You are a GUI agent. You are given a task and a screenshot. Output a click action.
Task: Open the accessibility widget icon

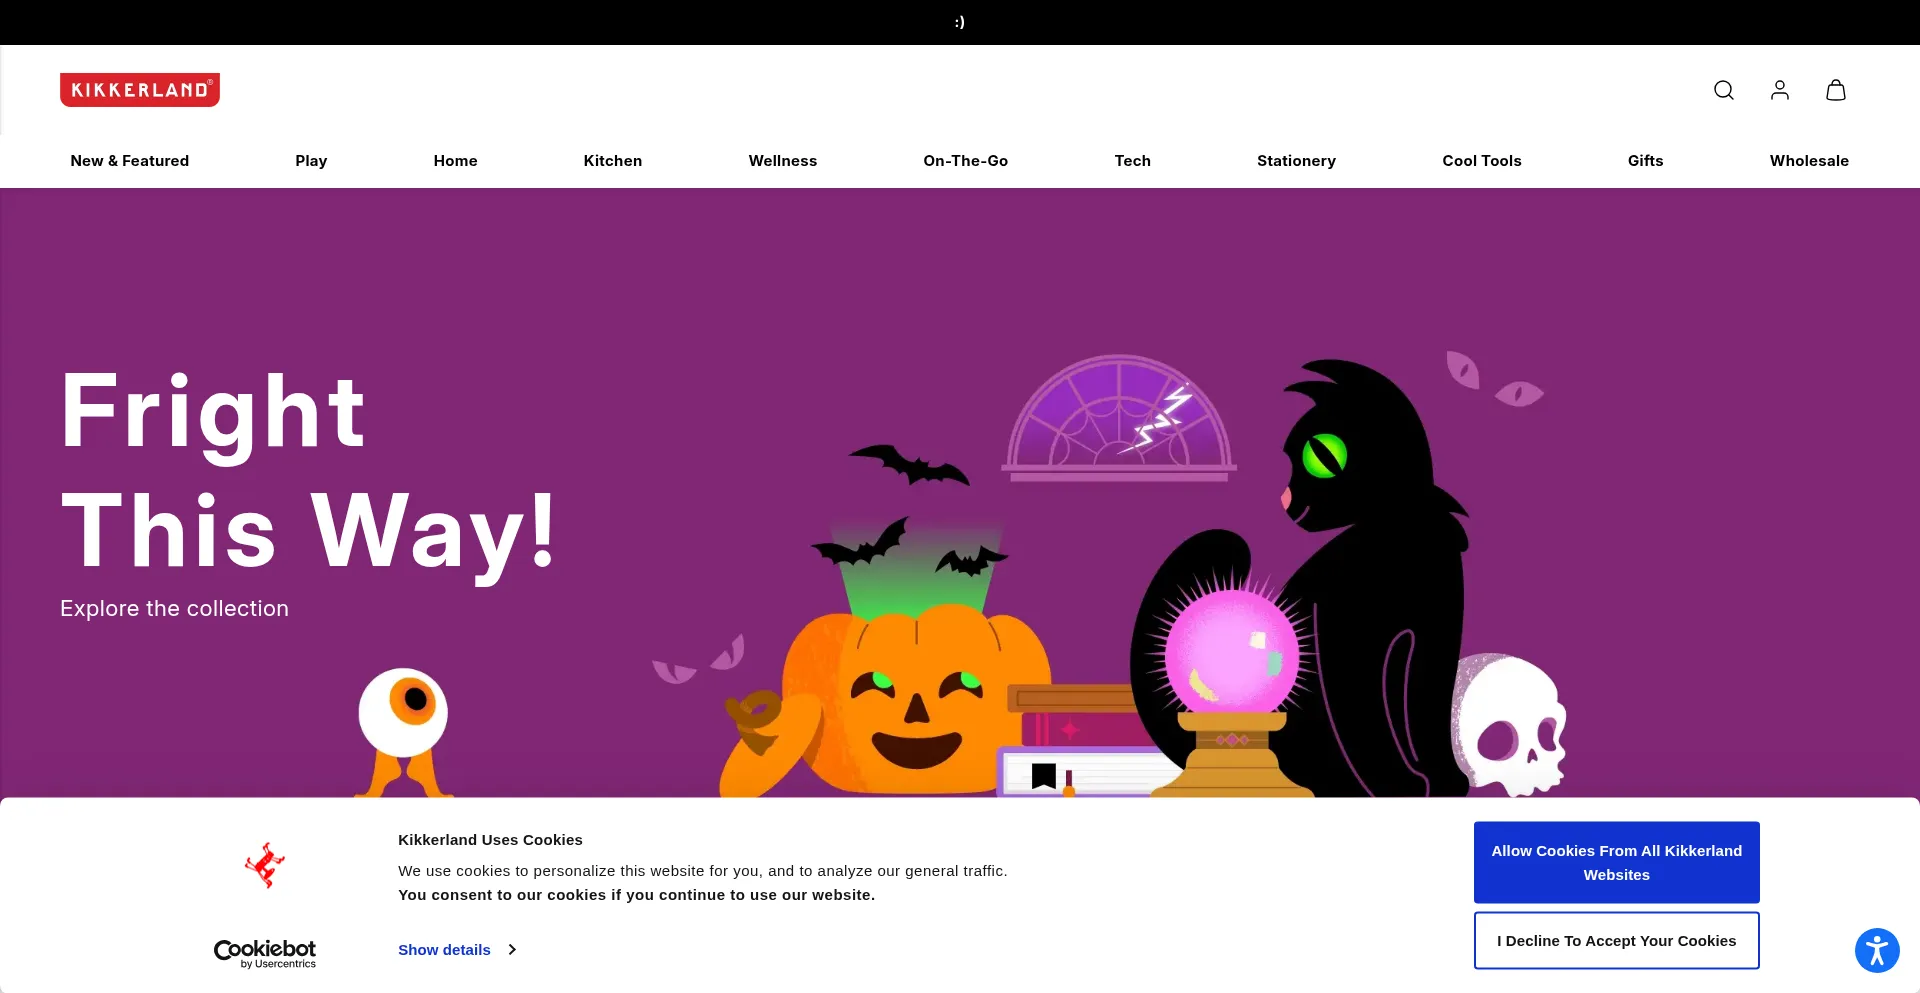[x=1876, y=950]
